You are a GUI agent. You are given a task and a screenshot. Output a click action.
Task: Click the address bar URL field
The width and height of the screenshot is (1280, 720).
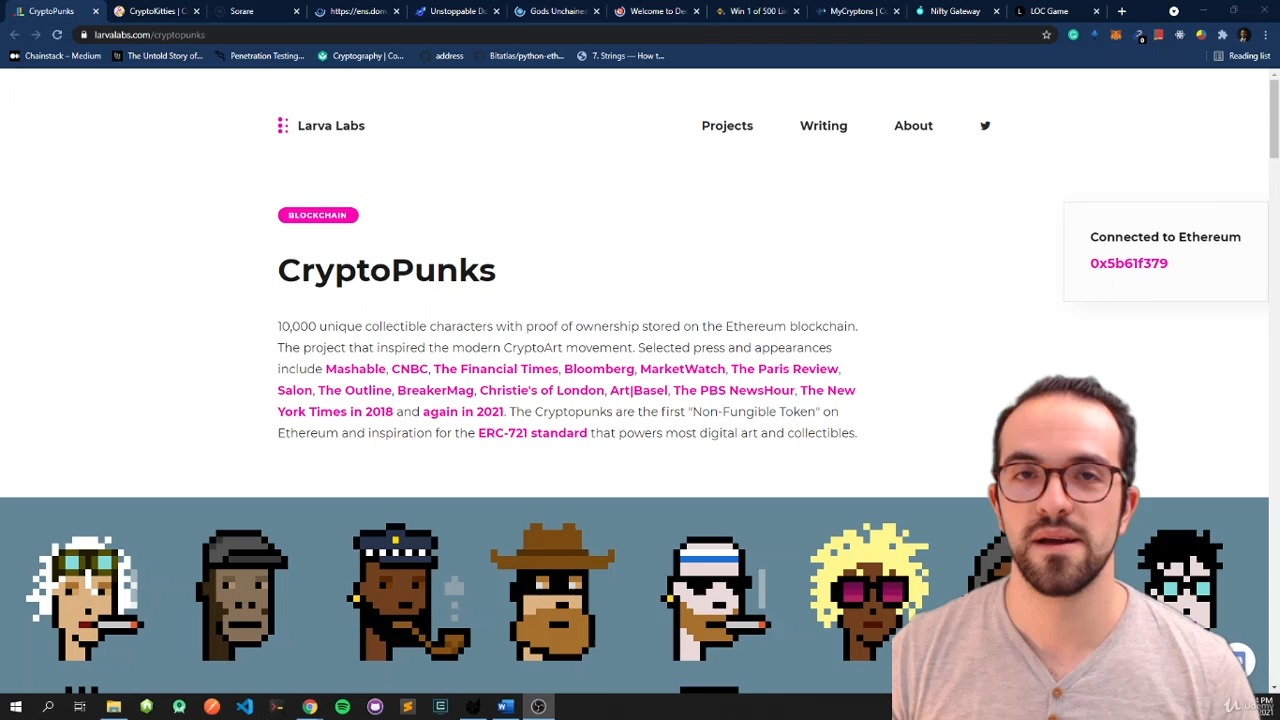(560, 35)
